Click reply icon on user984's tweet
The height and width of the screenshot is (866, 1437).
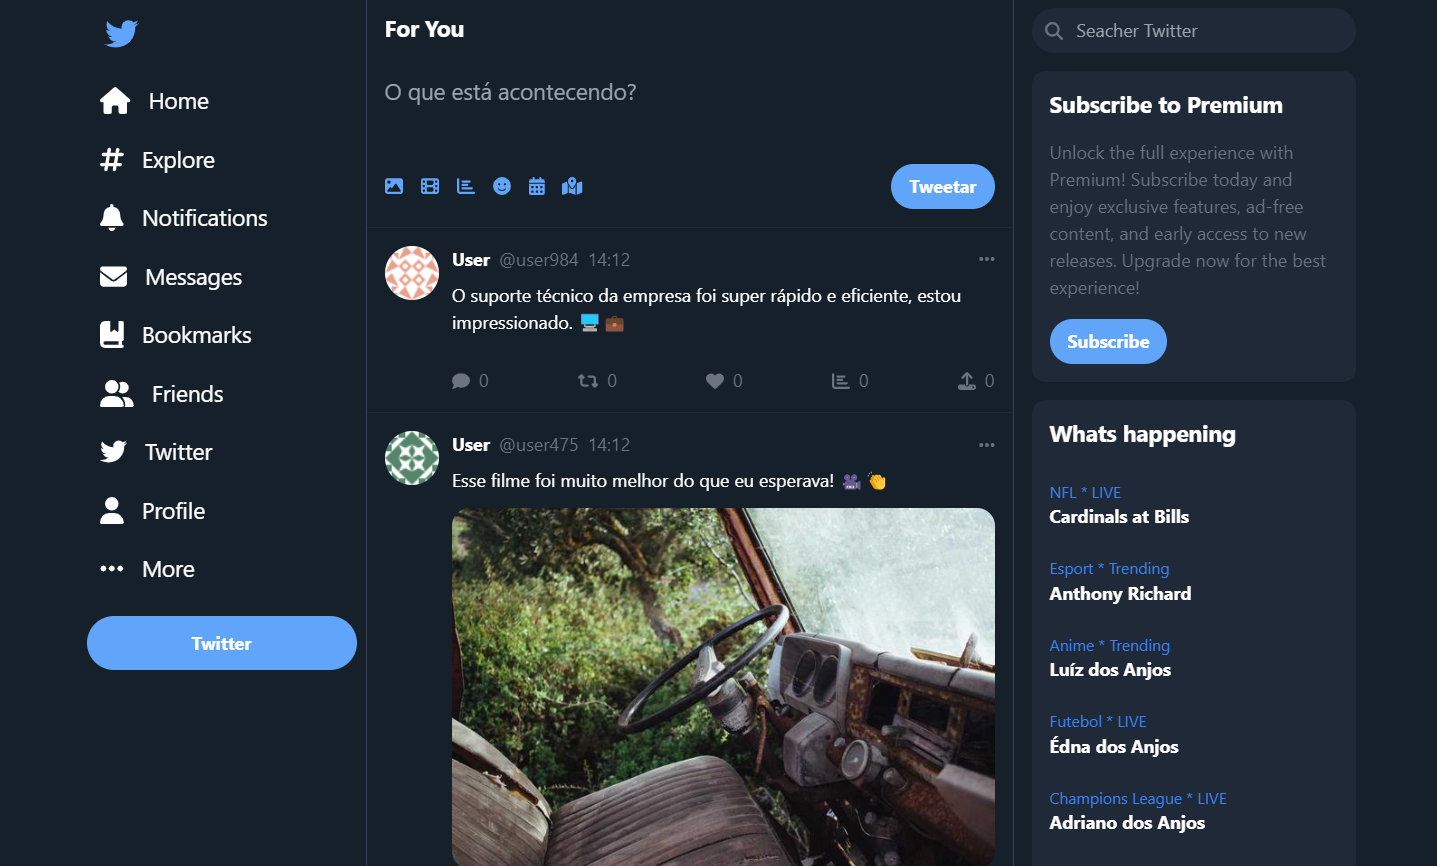tap(461, 381)
